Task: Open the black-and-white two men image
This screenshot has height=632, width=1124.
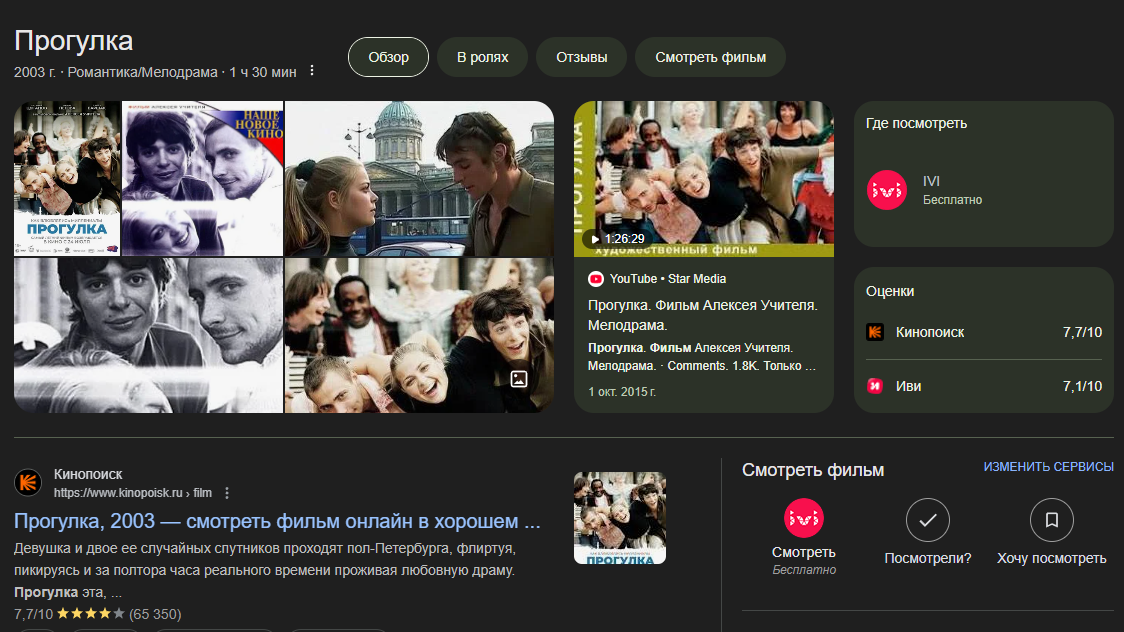Action: tap(148, 335)
